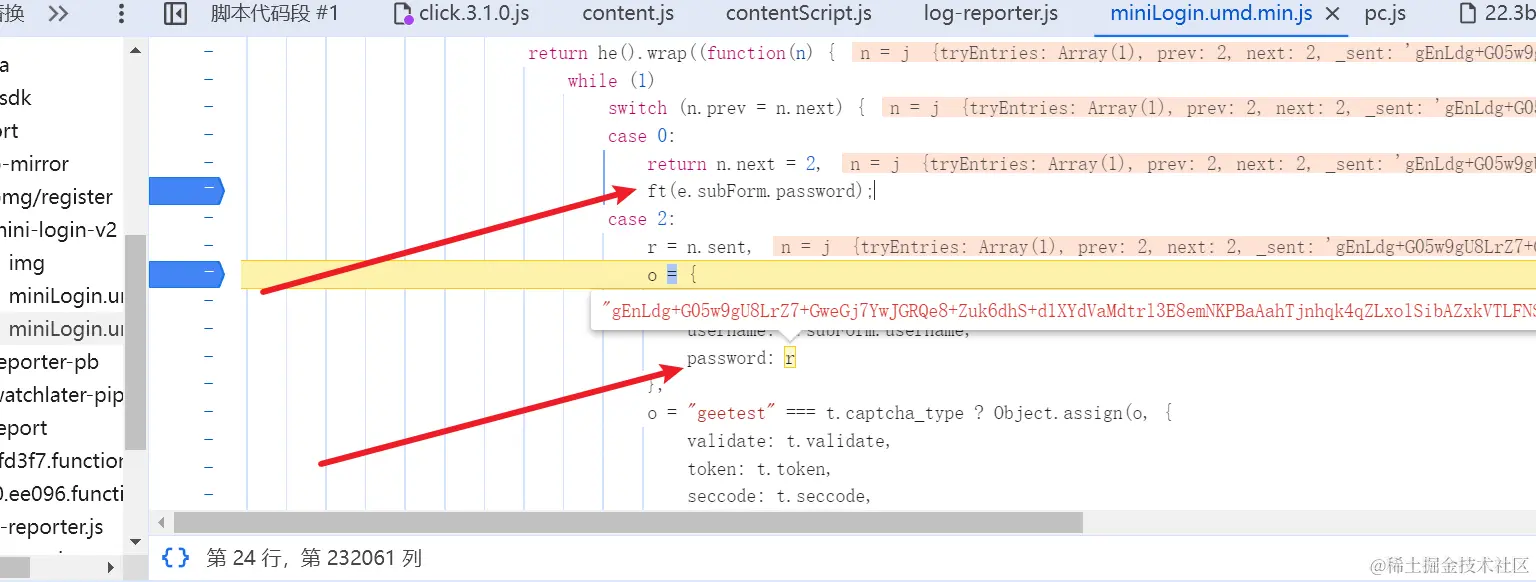Image resolution: width=1536 pixels, height=582 pixels.
Task: Click the 'return n.next = 2,' code
Action: tap(735, 164)
